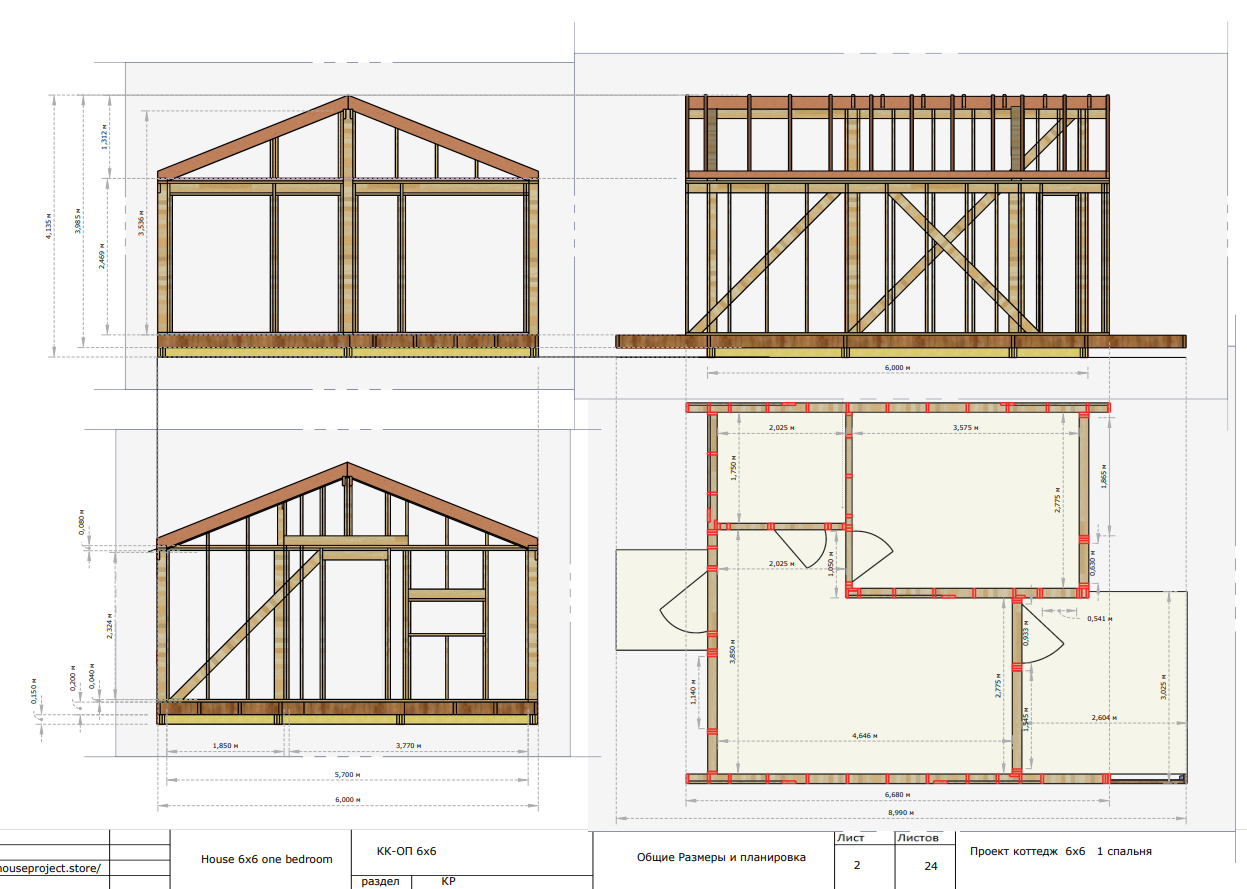Viewport: 1247px width, 889px height.
Task: Select the "3,025 м" terrace depth dimension
Action: pyautogui.click(x=1162, y=686)
